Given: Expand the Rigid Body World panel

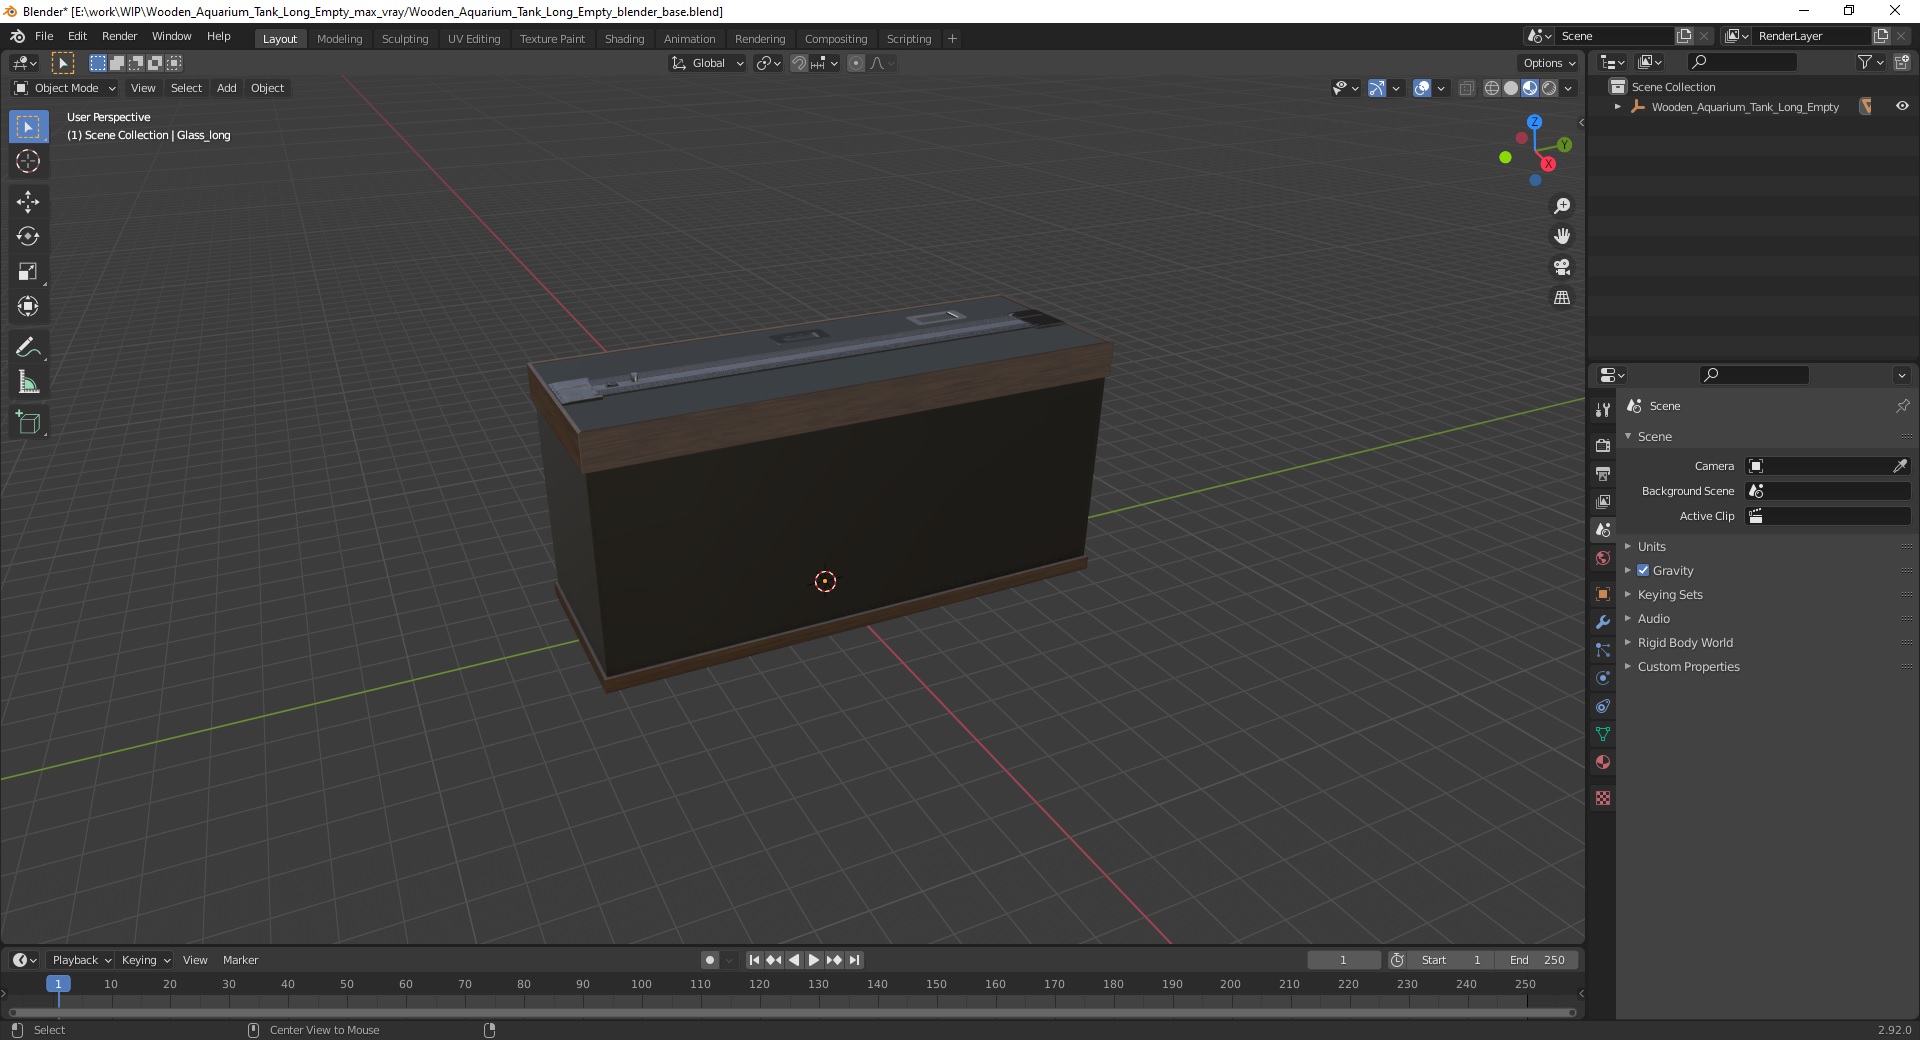Looking at the screenshot, I should click(1684, 642).
